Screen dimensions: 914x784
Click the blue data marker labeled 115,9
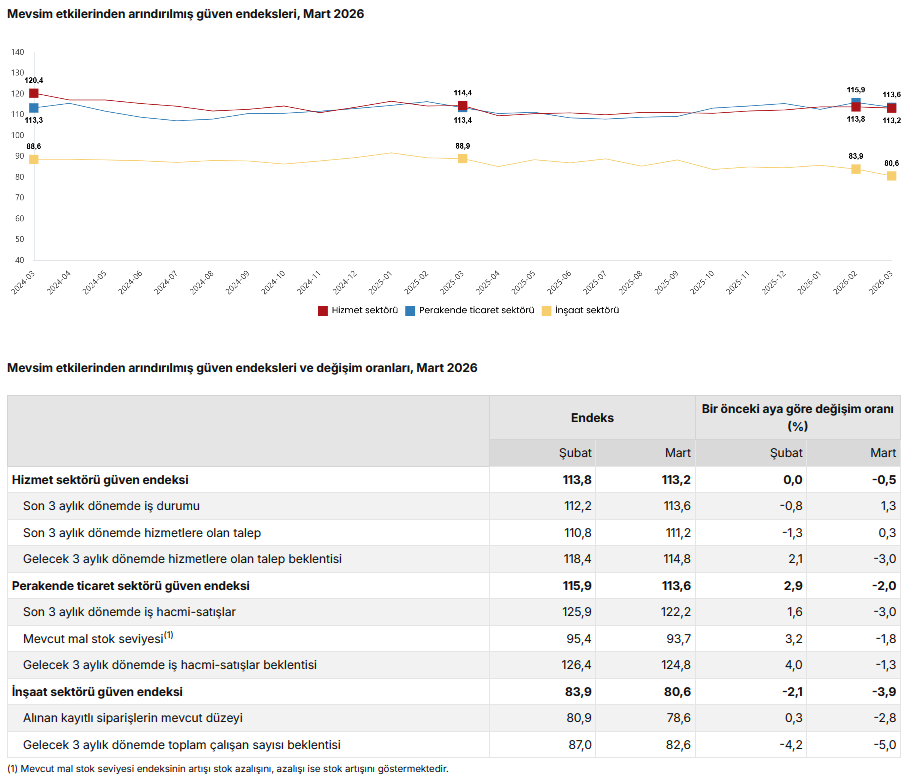[x=856, y=102]
